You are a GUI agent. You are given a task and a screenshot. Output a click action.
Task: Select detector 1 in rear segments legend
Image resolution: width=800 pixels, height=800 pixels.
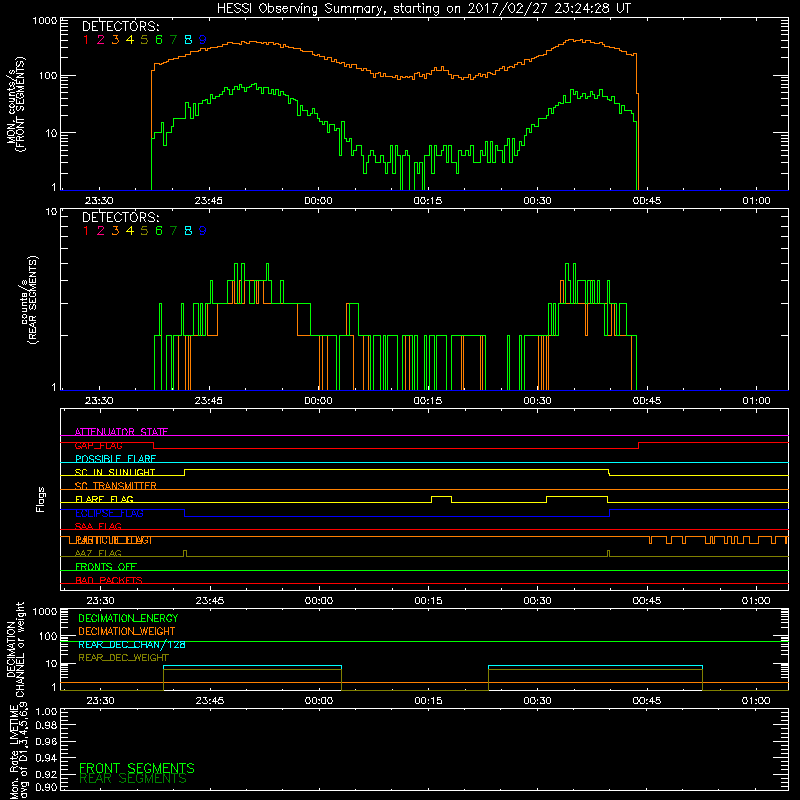[86, 231]
